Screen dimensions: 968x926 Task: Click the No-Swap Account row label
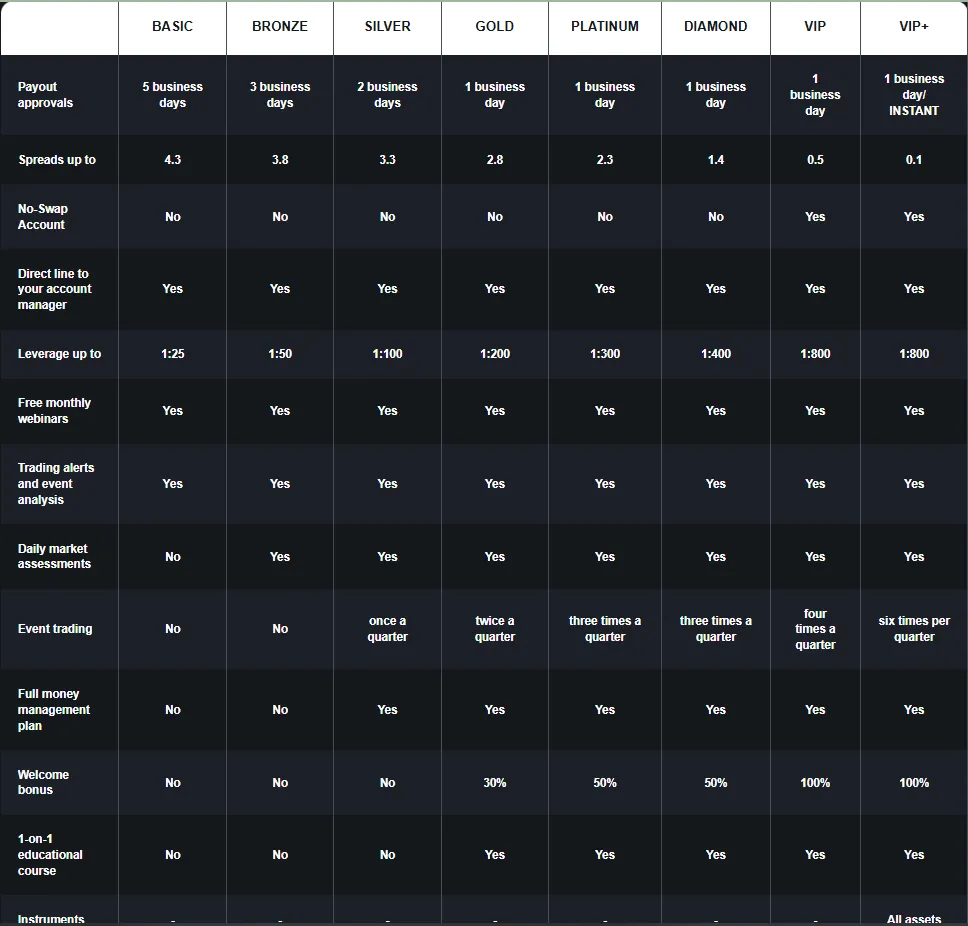(x=42, y=217)
